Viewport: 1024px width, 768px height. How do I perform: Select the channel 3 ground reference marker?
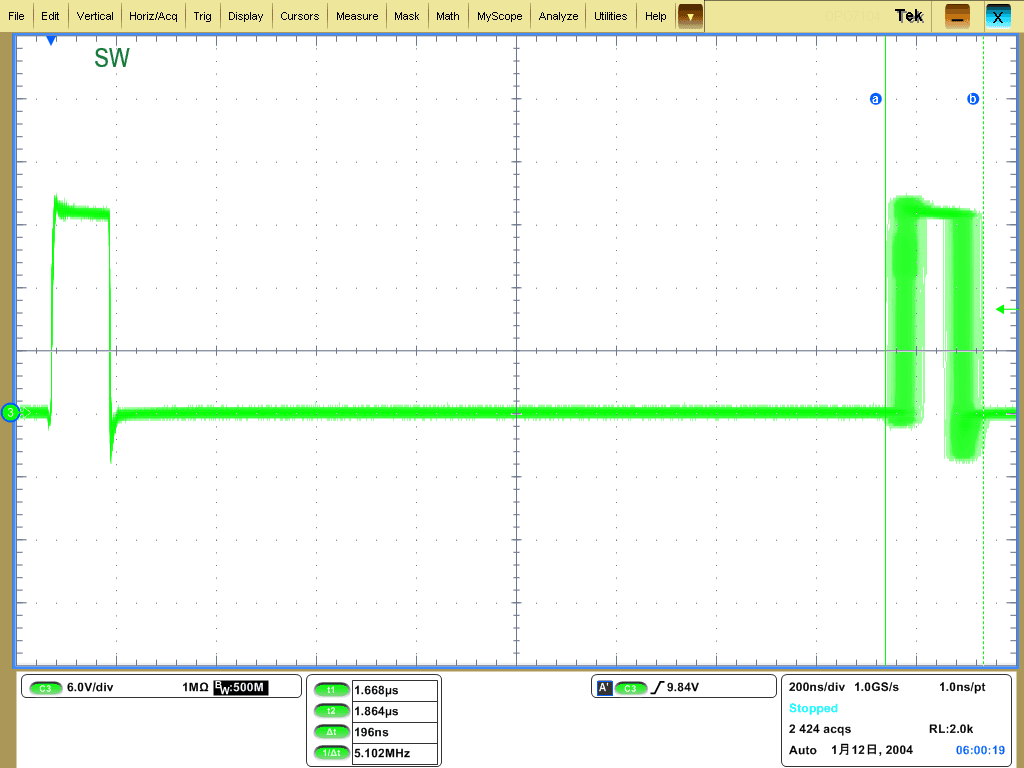[x=10, y=413]
